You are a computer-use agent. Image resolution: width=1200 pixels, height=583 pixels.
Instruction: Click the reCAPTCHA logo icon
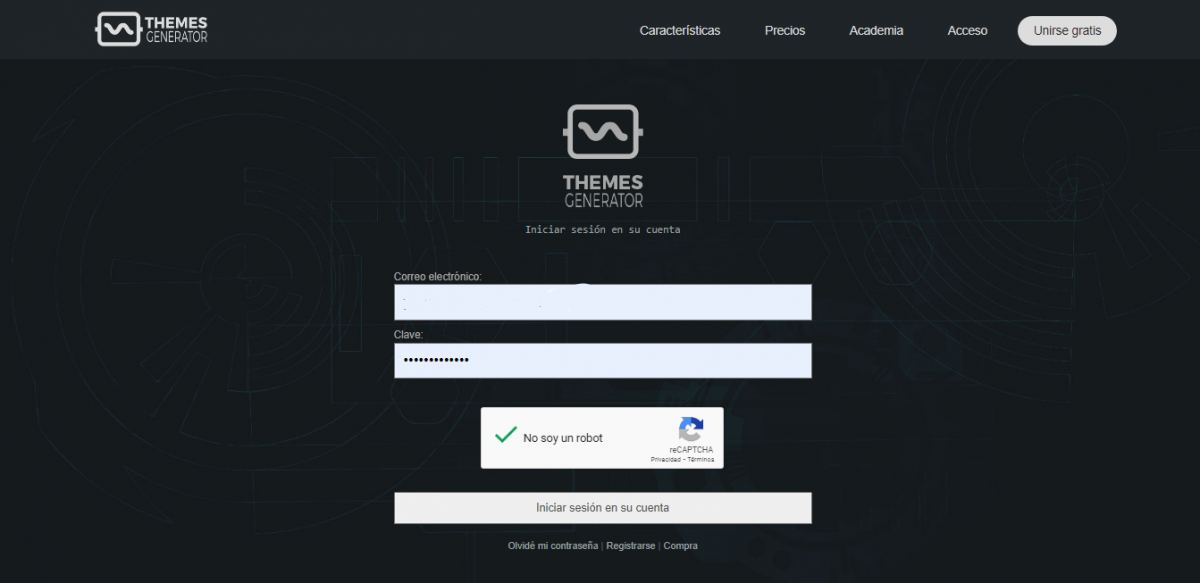pos(691,430)
